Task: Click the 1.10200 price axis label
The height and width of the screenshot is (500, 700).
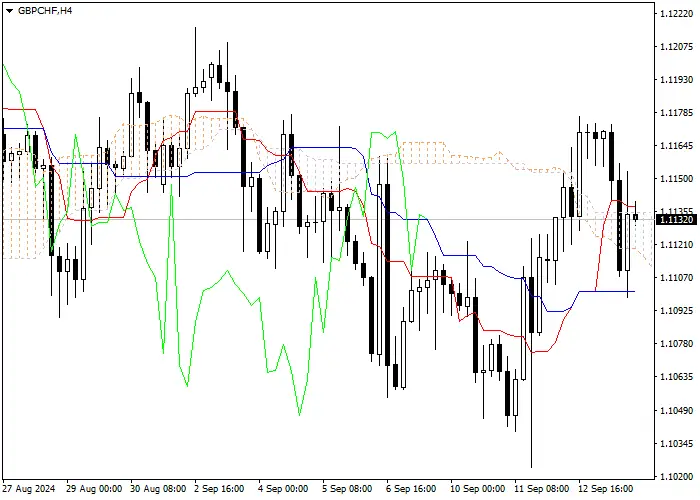Action: pyautogui.click(x=676, y=477)
